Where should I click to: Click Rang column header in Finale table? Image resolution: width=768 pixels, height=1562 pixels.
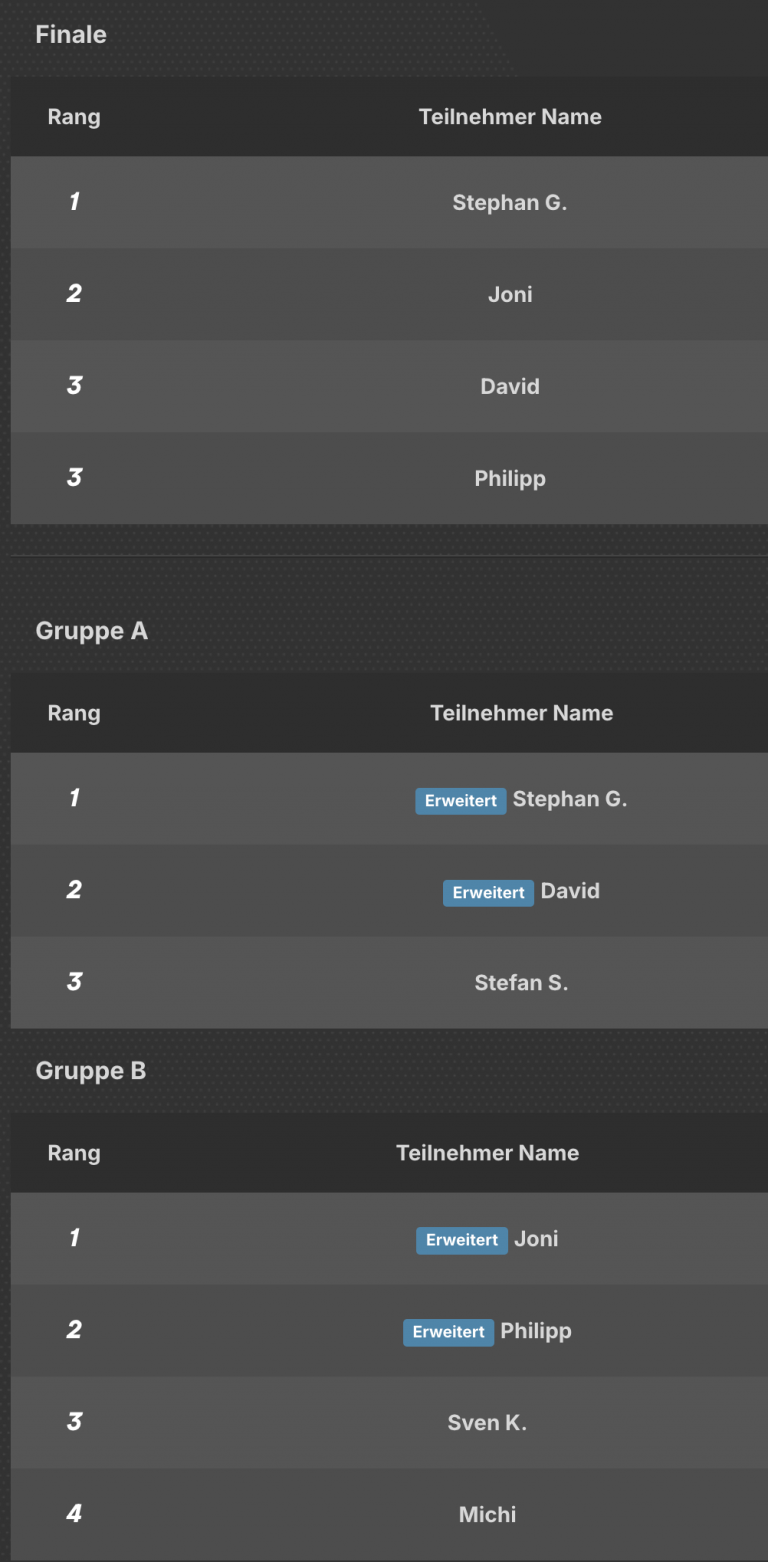click(74, 117)
